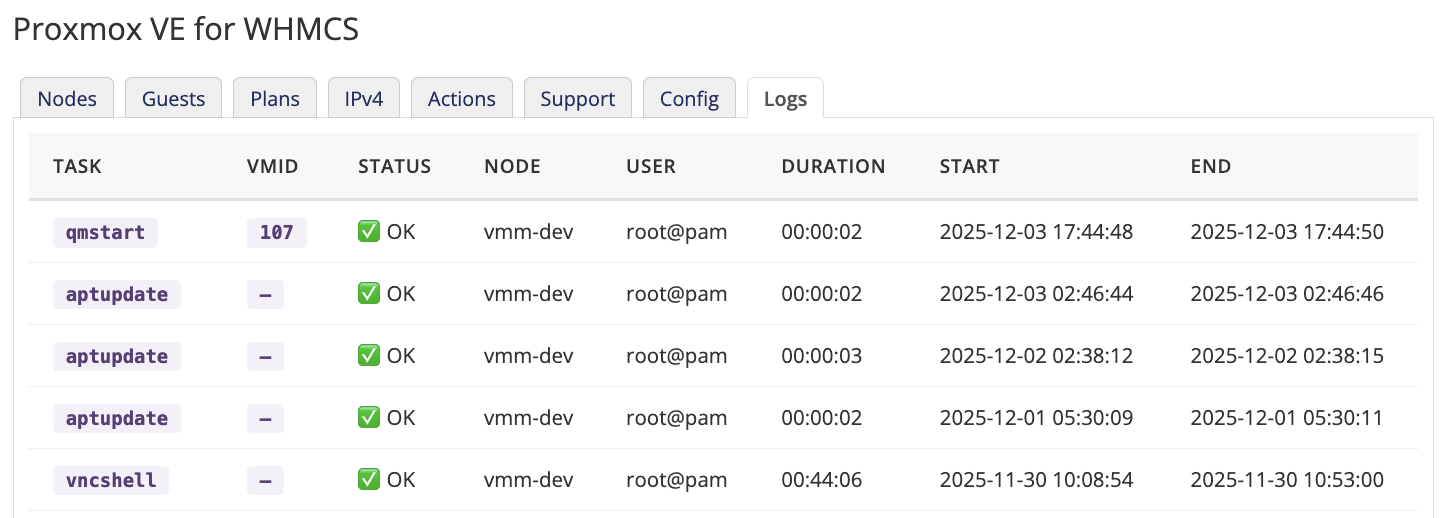Click the aptudate badge dated 2025-12-03
1450x518 pixels.
tap(116, 295)
